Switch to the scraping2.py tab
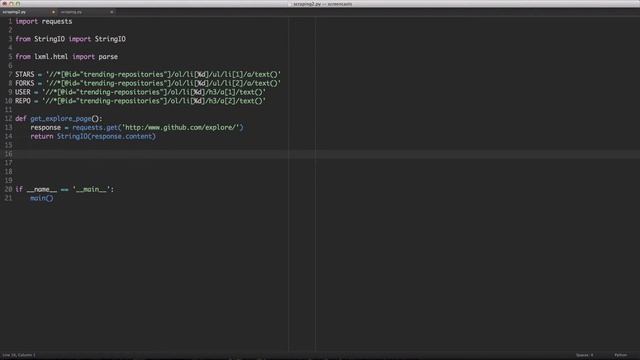This screenshot has height=360, width=640. pyautogui.click(x=14, y=12)
